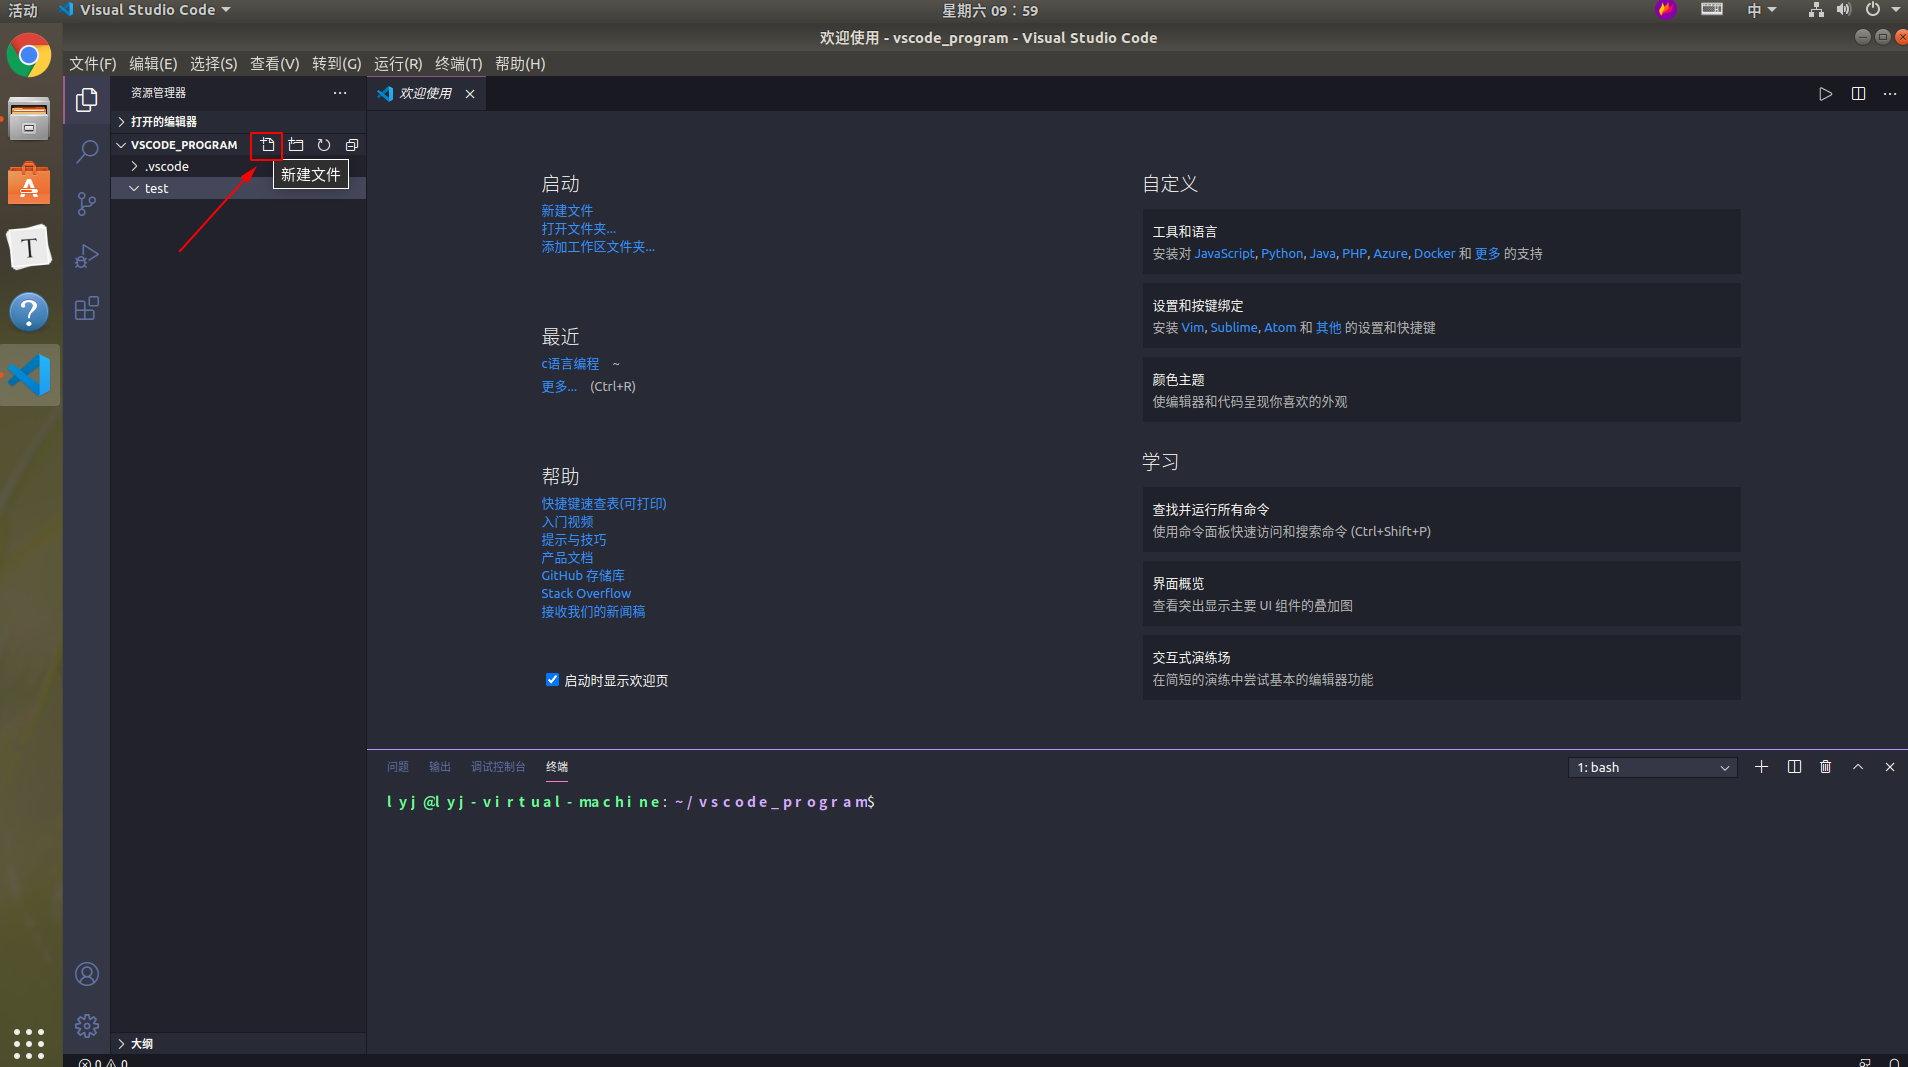Open the Explorer view in activity bar

[87, 100]
